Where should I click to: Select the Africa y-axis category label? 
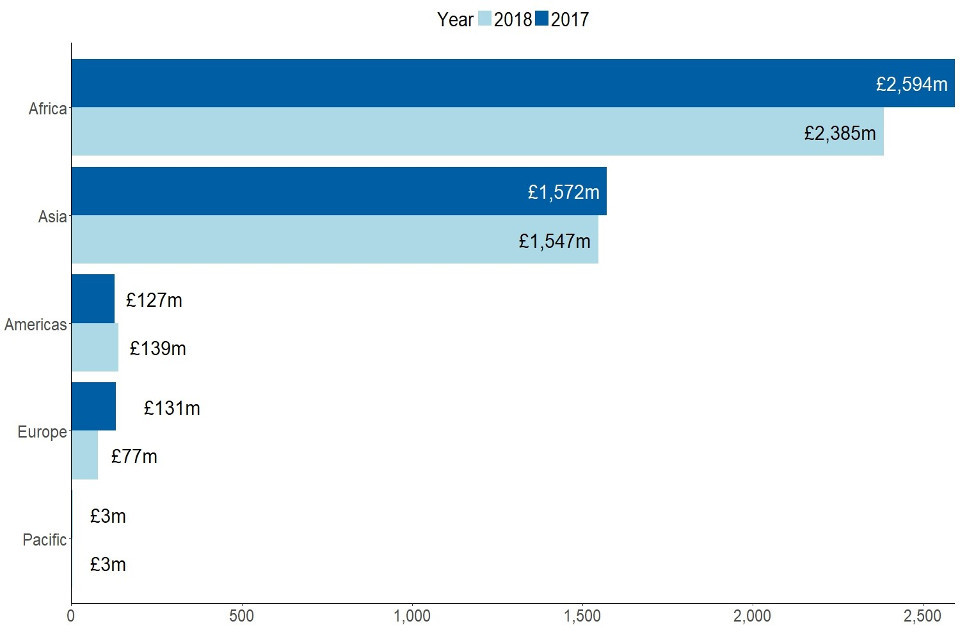pos(47,109)
